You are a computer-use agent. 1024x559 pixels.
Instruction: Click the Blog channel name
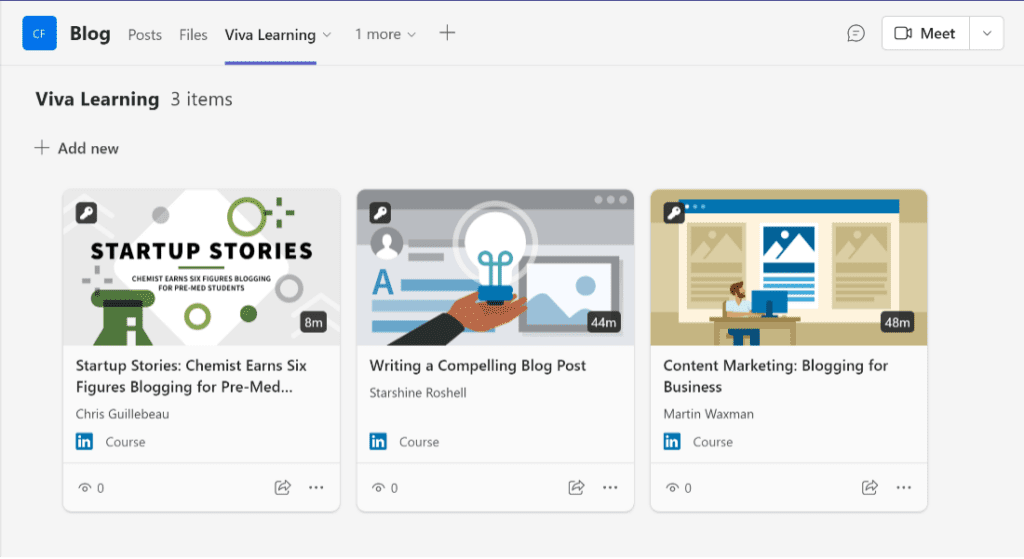pos(90,33)
